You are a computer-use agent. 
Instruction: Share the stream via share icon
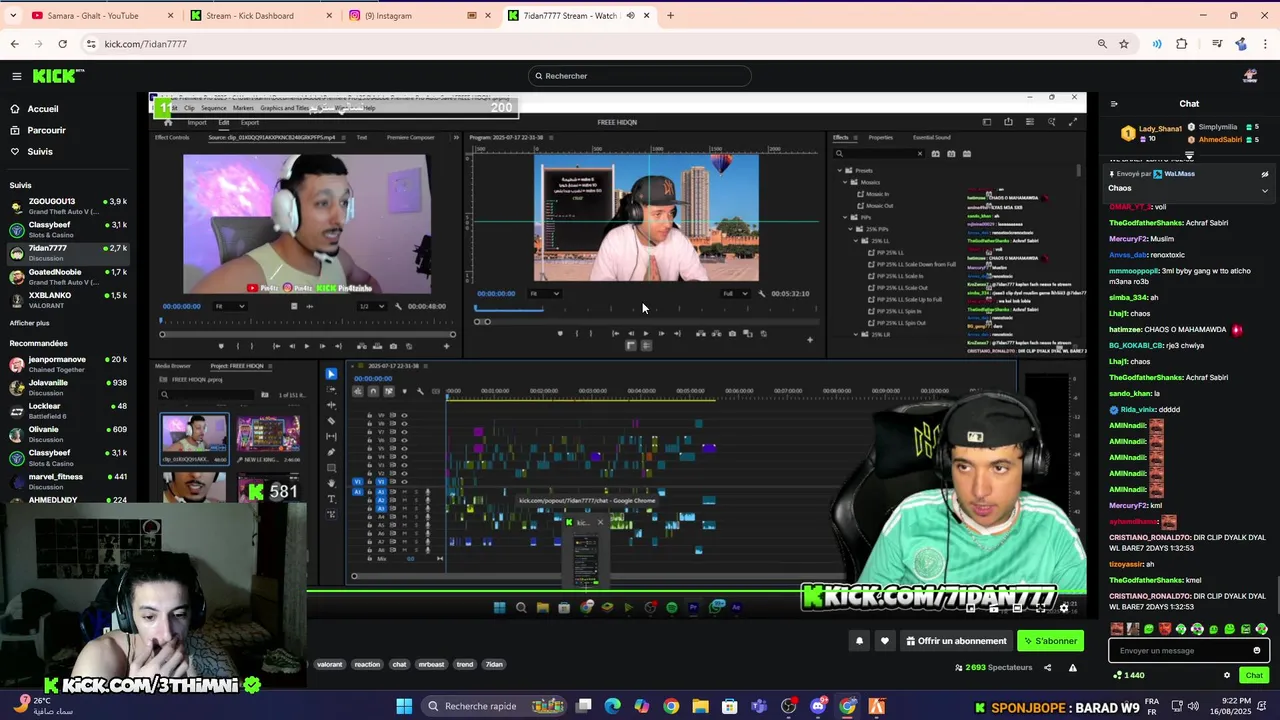pos(1048,668)
